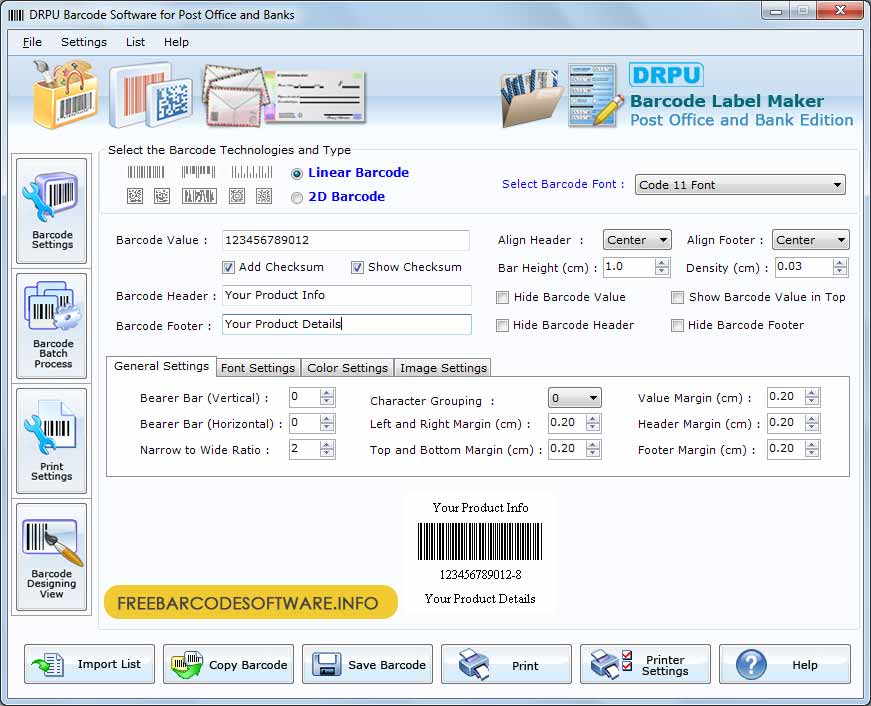Click the Save Barcode button label
This screenshot has height=706, width=871.
click(387, 665)
